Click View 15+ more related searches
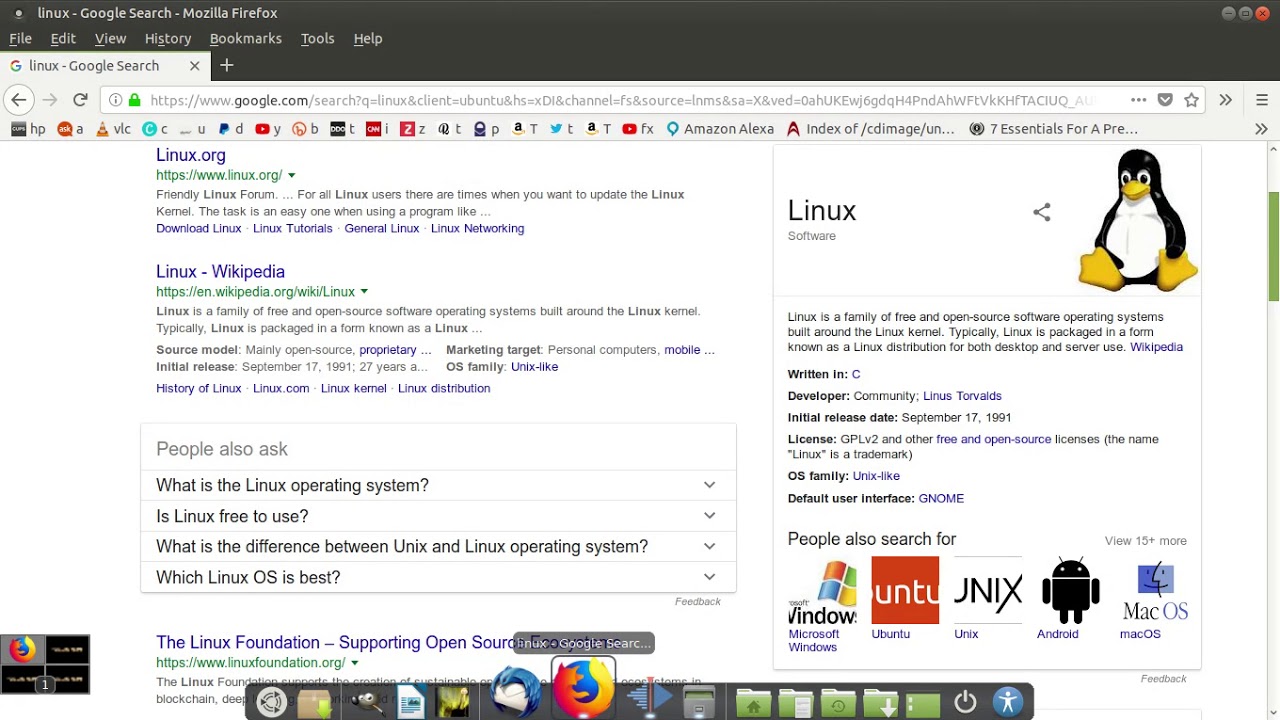The image size is (1280, 720). point(1145,541)
